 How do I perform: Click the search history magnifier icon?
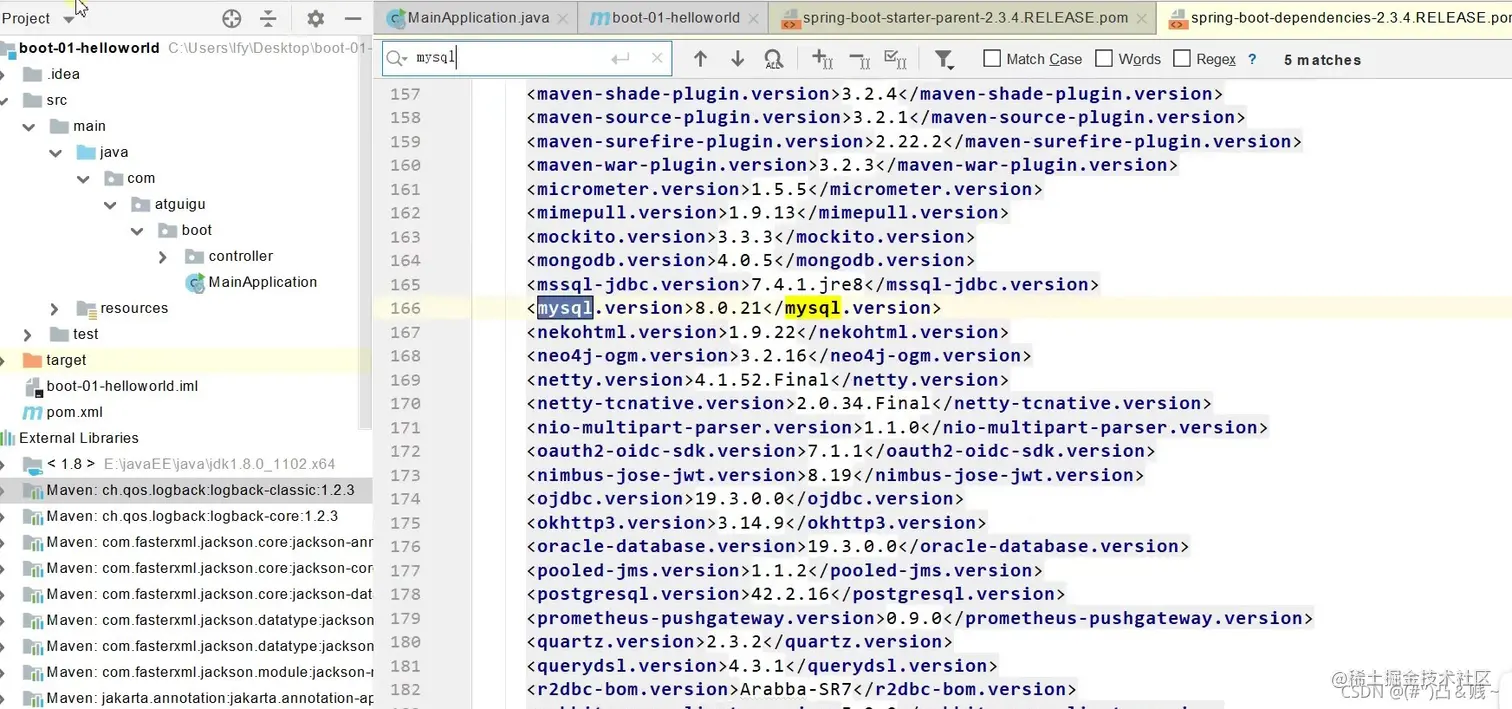click(397, 59)
